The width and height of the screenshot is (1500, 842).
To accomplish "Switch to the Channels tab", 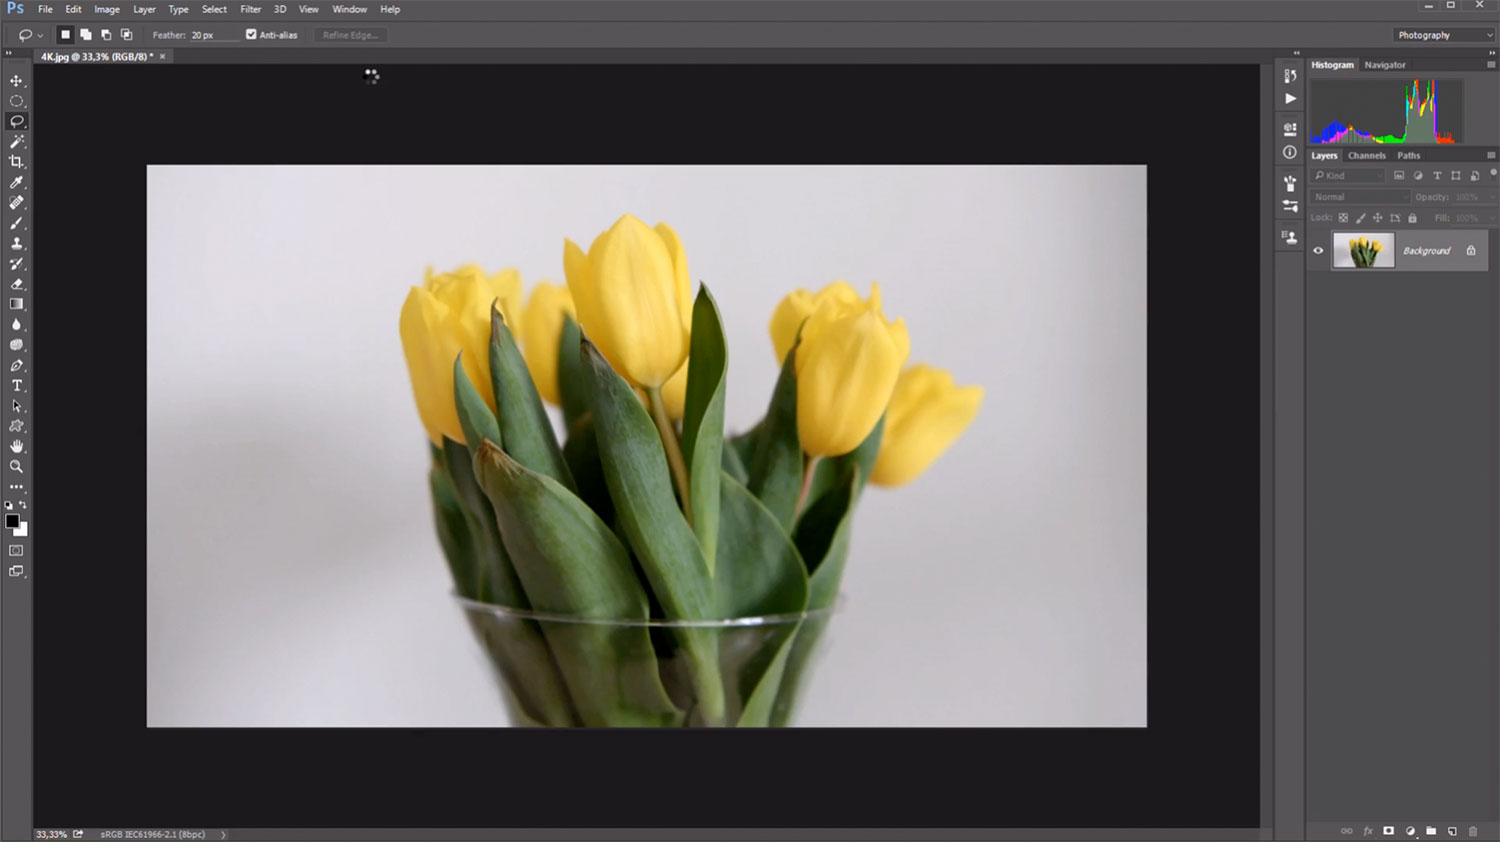I will (1366, 156).
